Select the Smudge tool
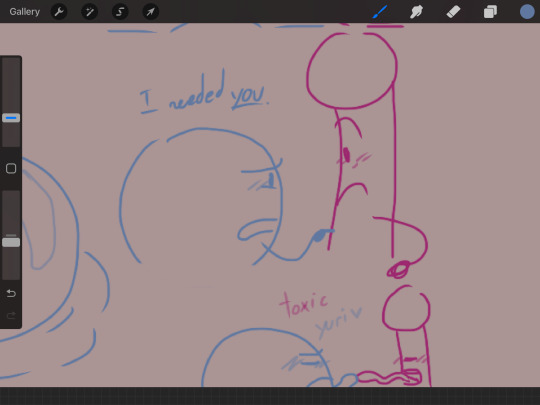Viewport: 540px width, 405px height. [416, 12]
